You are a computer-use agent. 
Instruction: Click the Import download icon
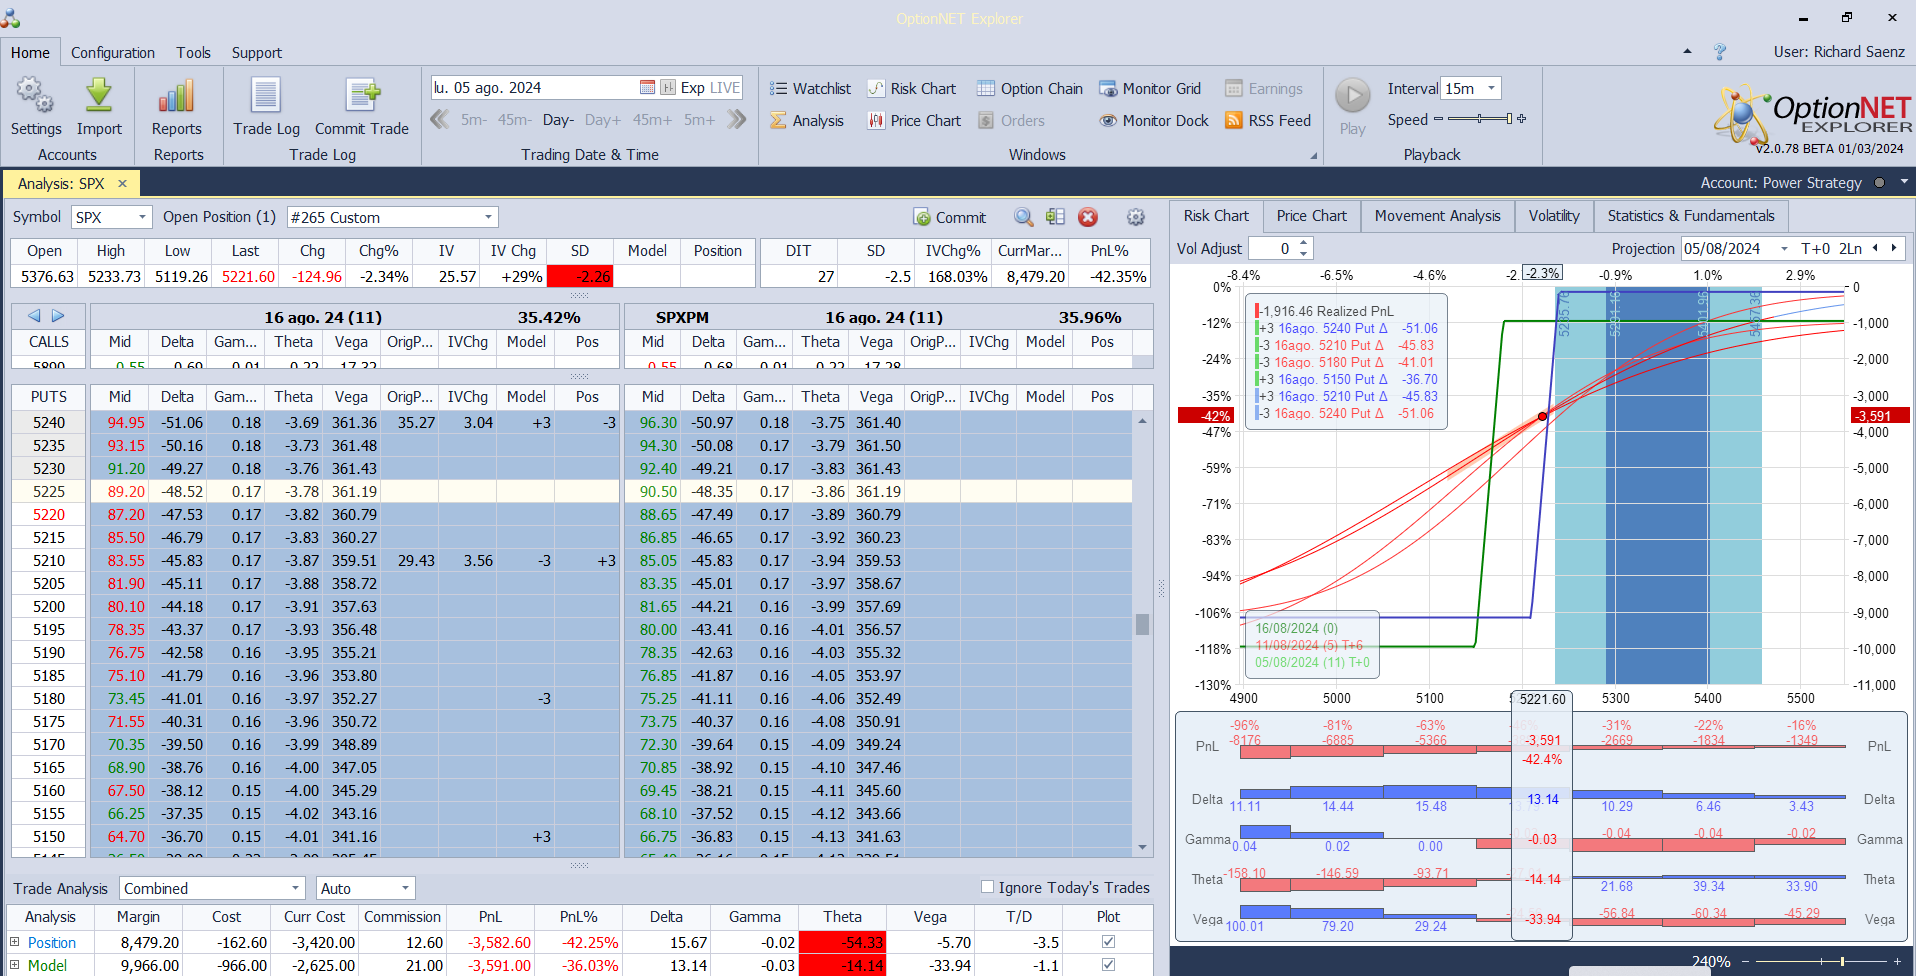coord(99,95)
